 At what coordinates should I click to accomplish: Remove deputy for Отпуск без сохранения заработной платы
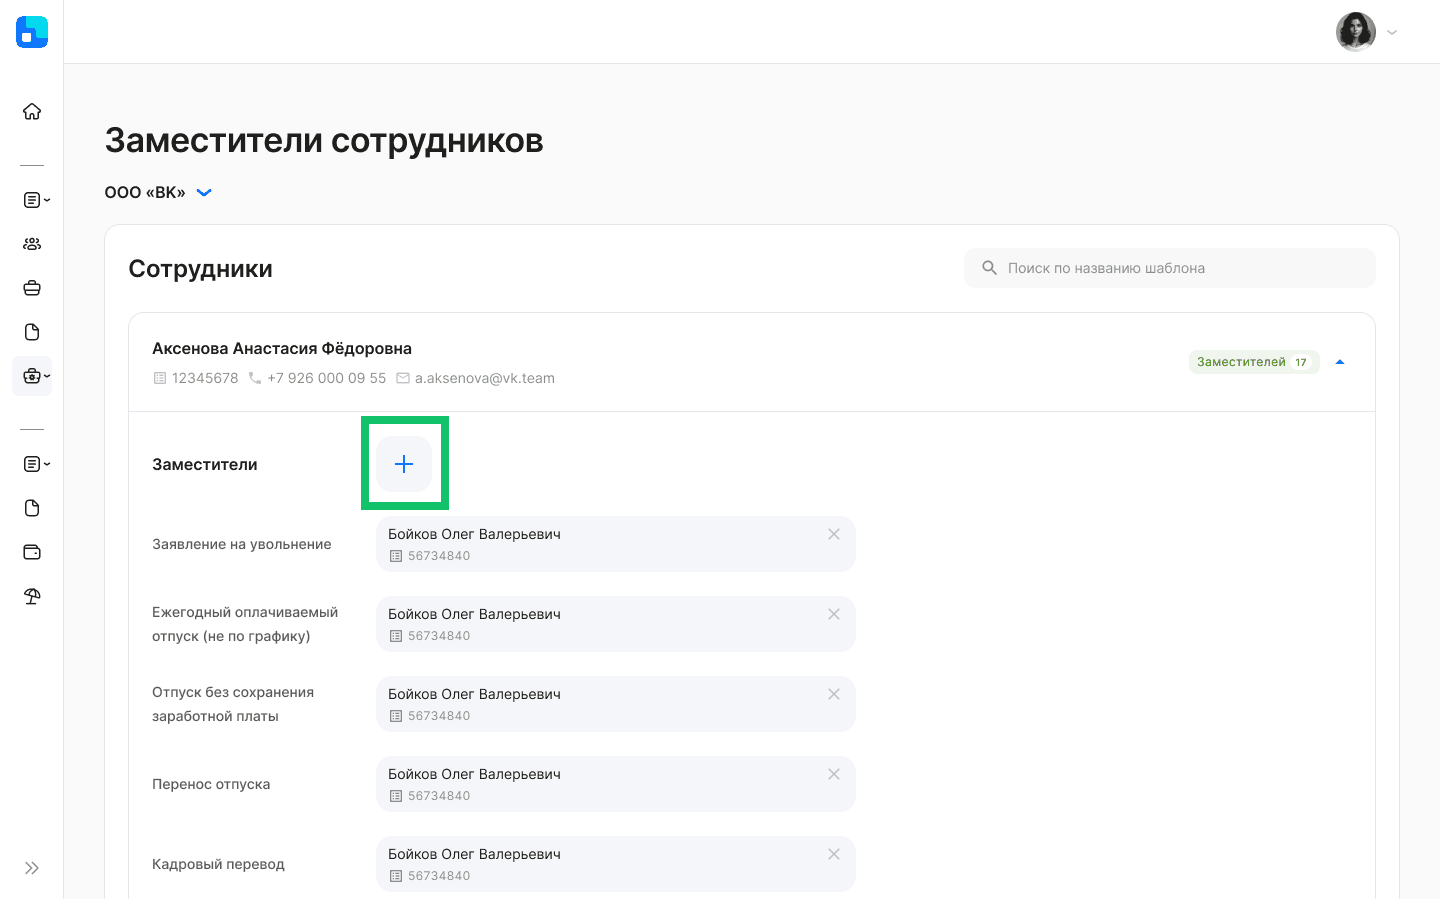click(834, 694)
